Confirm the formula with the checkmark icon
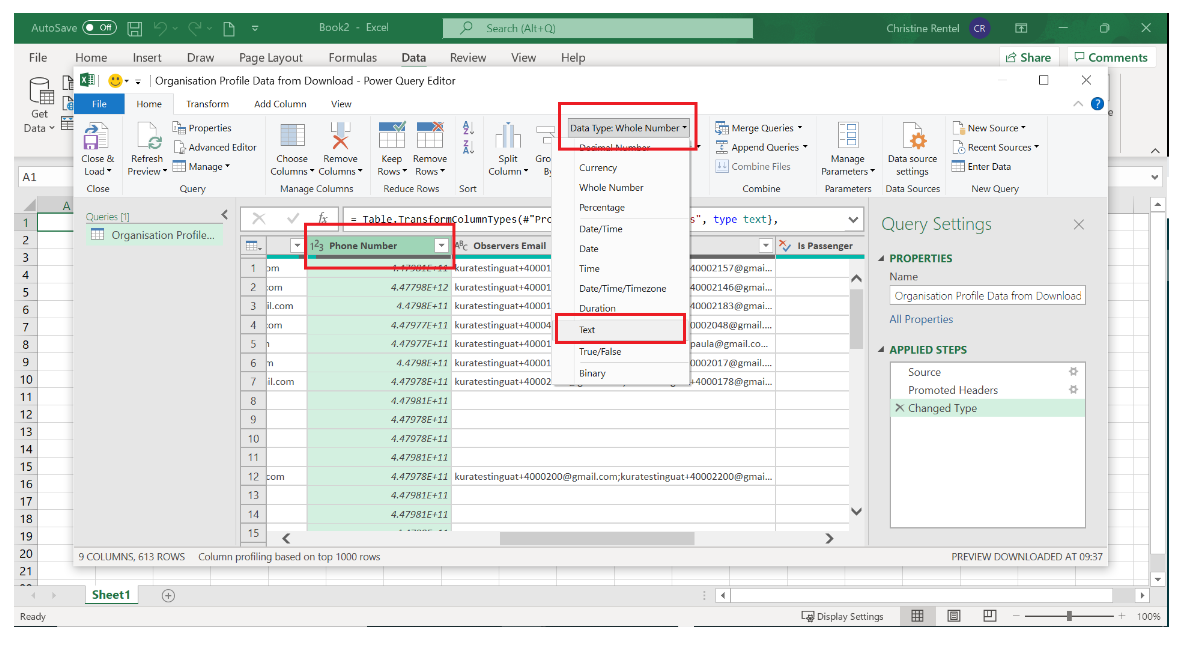Viewport: 1181px width, 645px height. 292,219
